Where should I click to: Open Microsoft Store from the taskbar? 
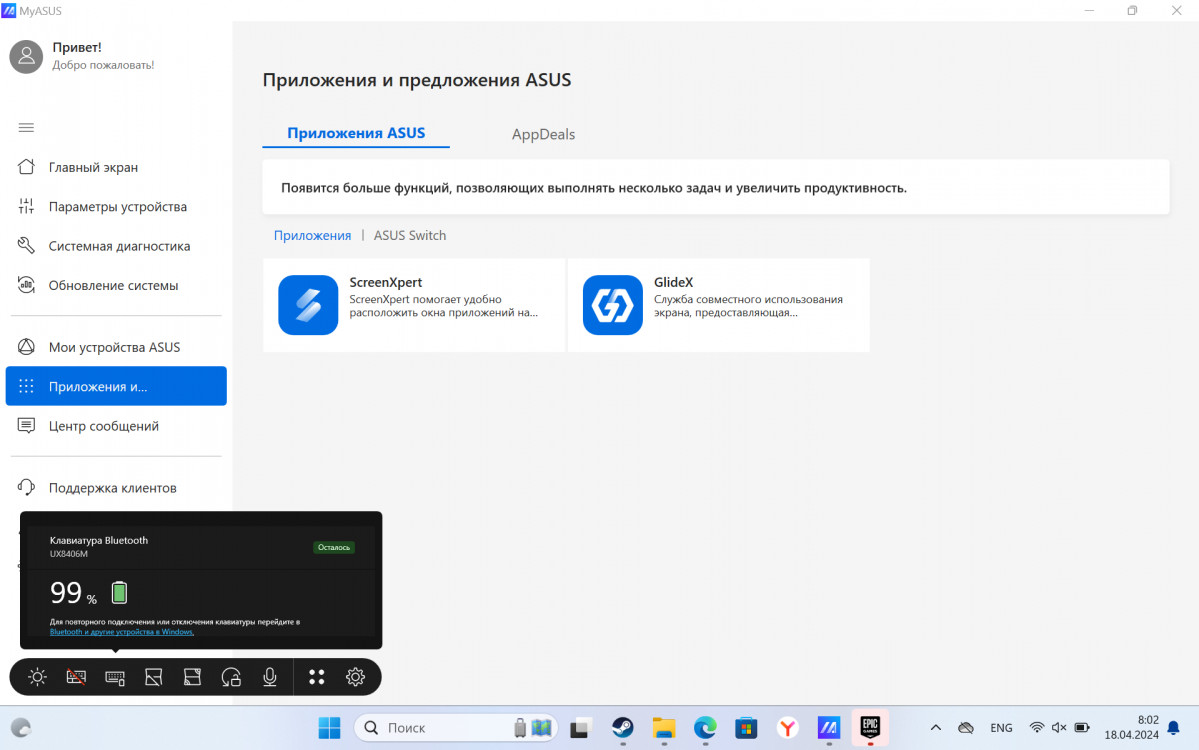746,728
